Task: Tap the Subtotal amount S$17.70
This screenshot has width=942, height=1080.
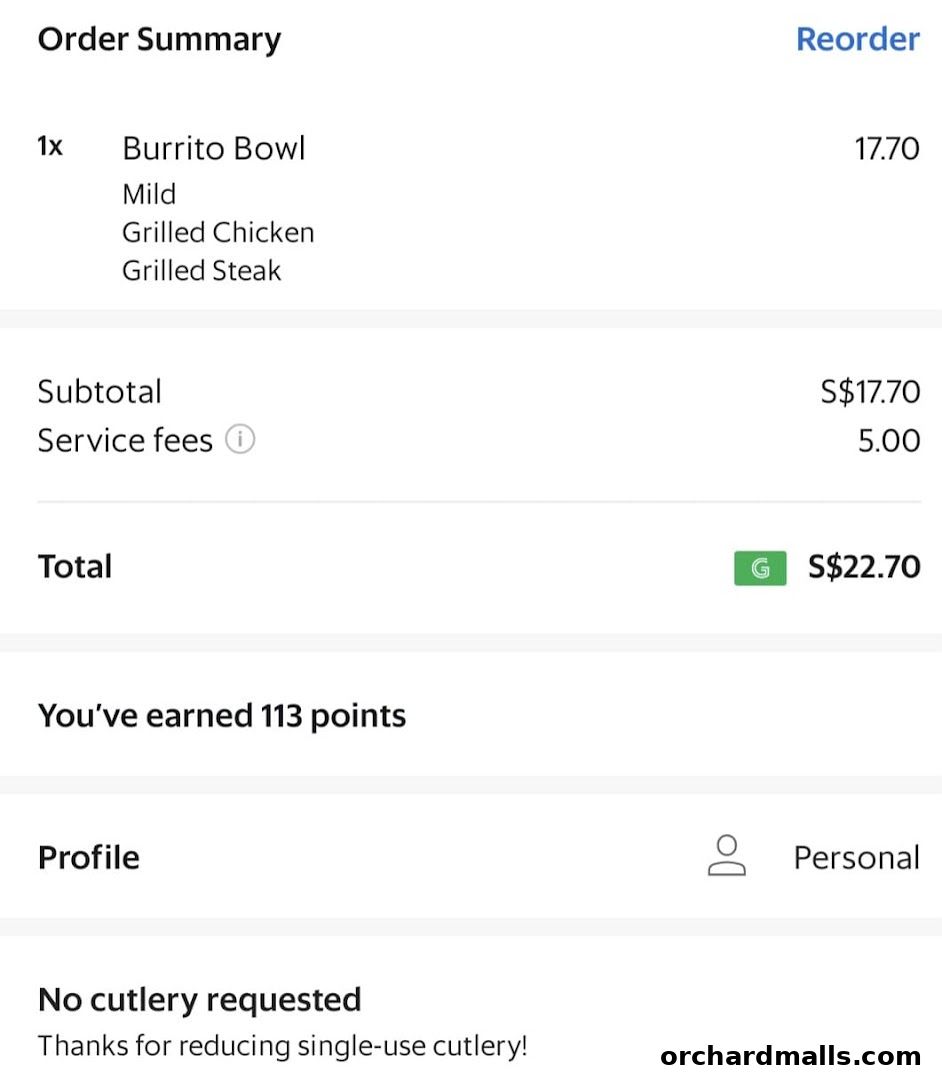Action: 870,391
